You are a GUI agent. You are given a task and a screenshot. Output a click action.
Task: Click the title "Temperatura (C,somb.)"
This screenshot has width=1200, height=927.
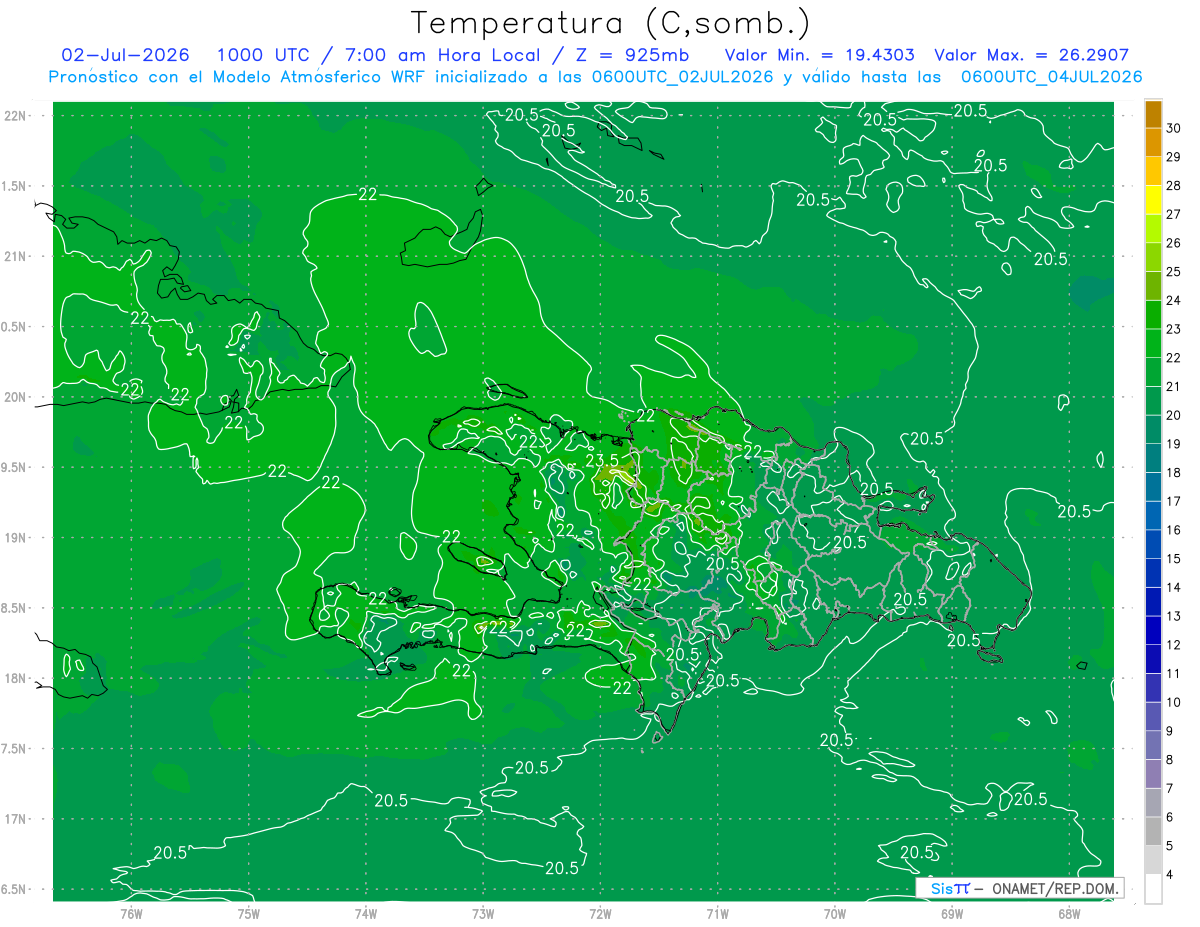(611, 23)
